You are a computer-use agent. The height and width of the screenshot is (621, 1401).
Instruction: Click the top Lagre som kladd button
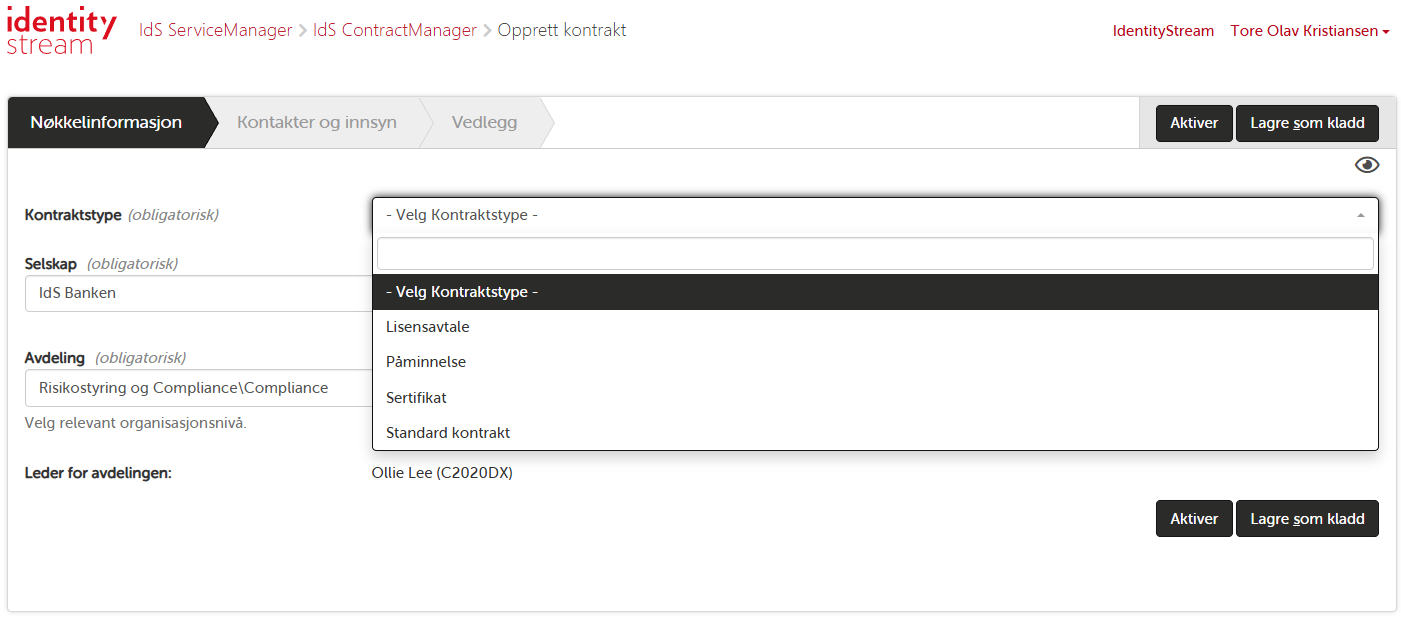pos(1307,124)
